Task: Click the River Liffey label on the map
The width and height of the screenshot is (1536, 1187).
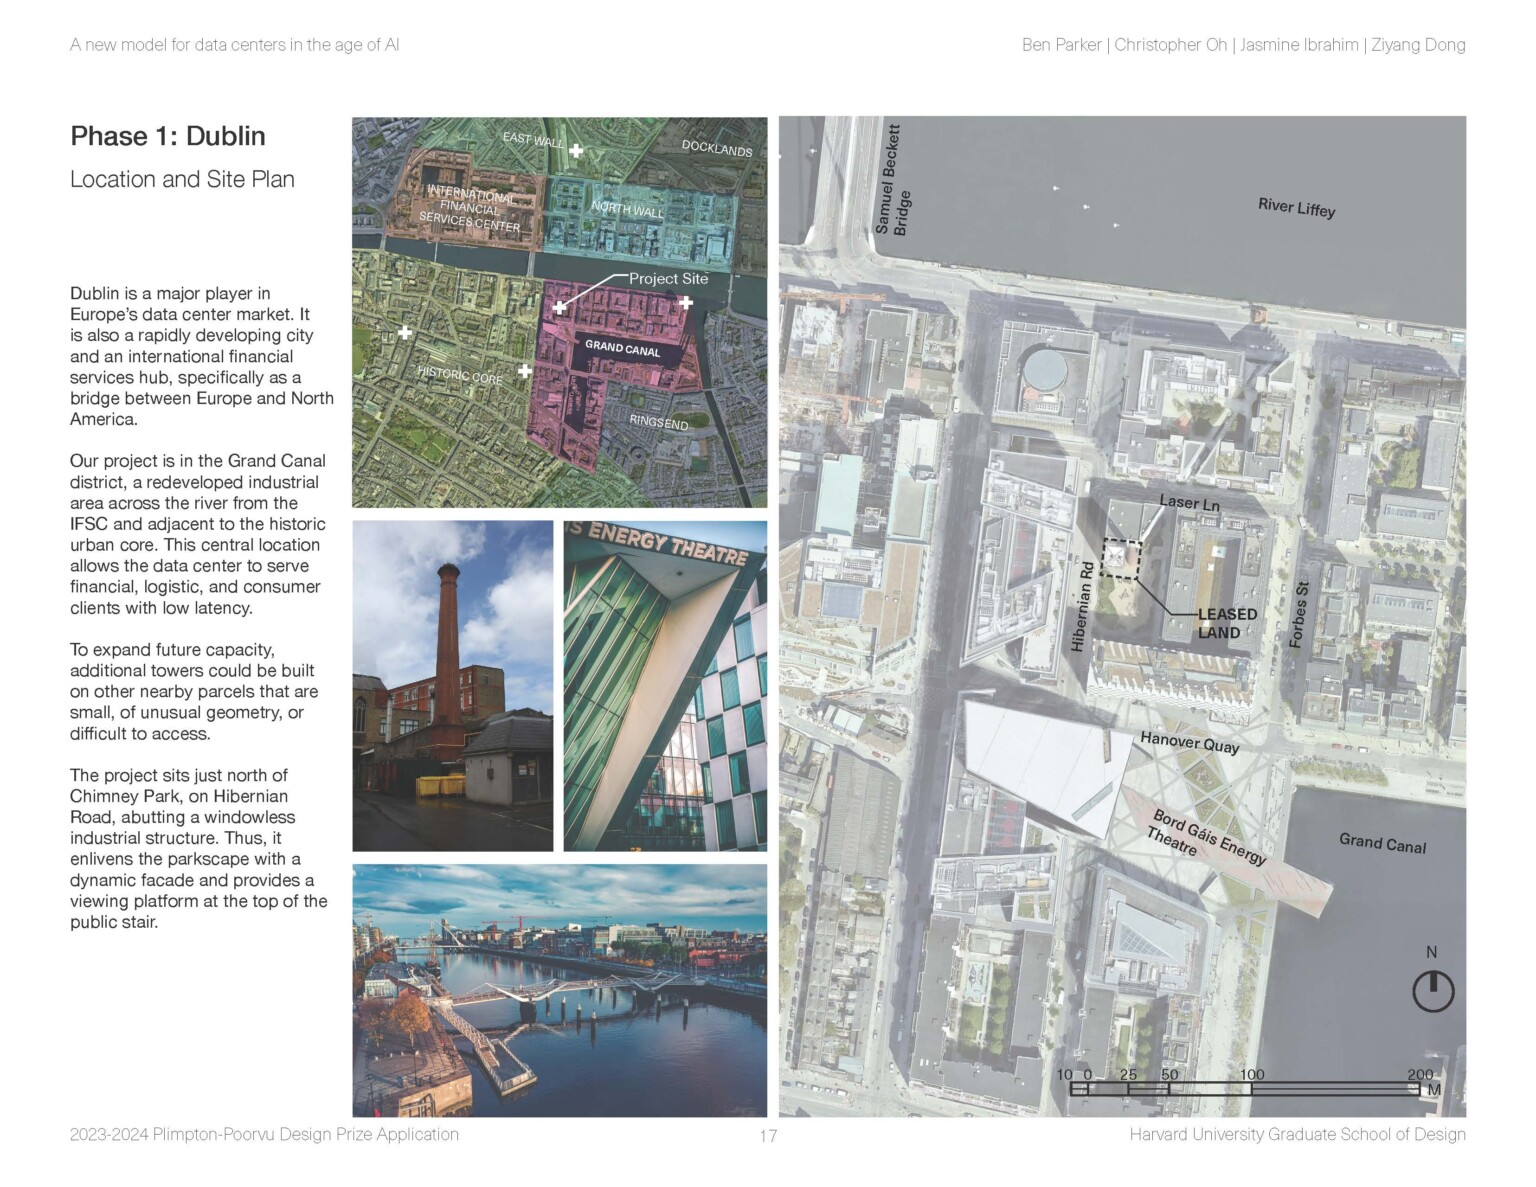Action: (x=1296, y=207)
